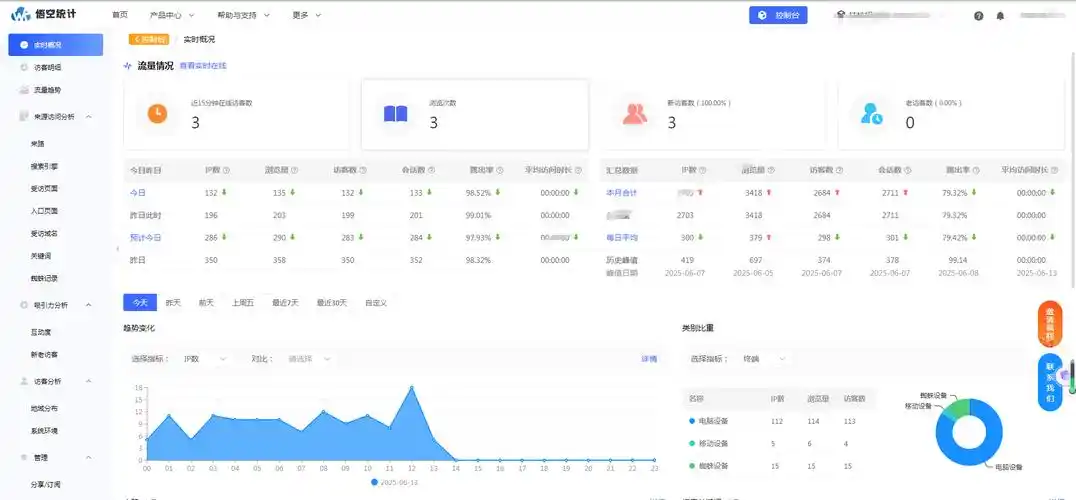The image size is (1076, 500).
Task: Click help icon next to 浏览量 in 今日昨日 table
Action: point(295,170)
